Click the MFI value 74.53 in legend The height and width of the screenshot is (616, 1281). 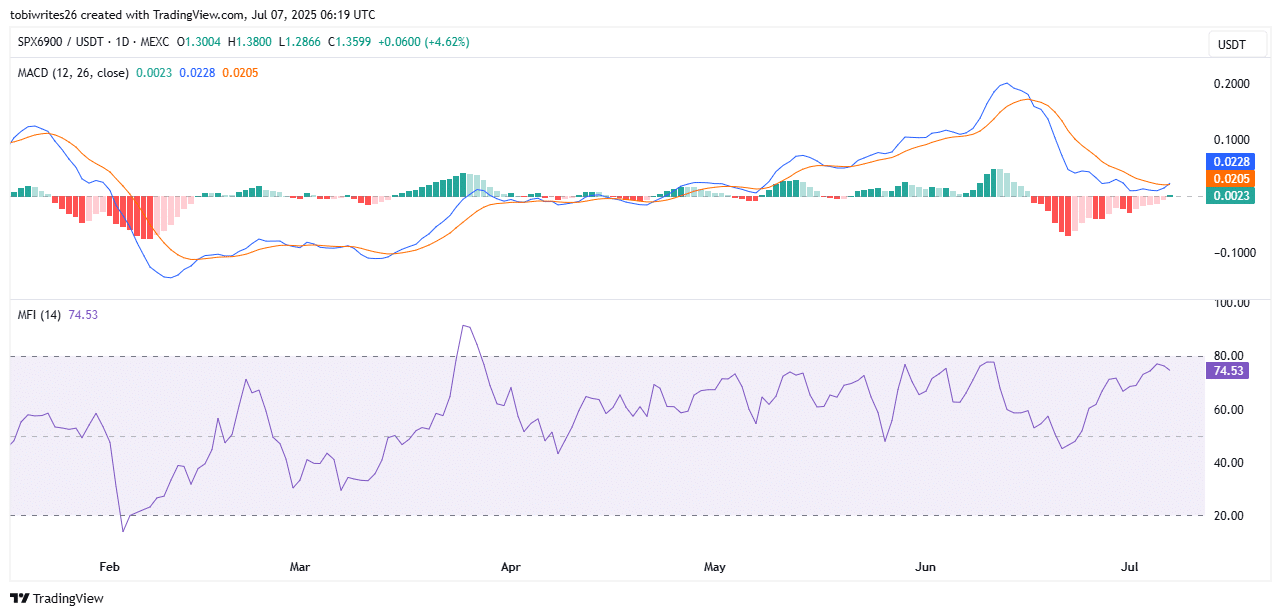click(x=83, y=314)
